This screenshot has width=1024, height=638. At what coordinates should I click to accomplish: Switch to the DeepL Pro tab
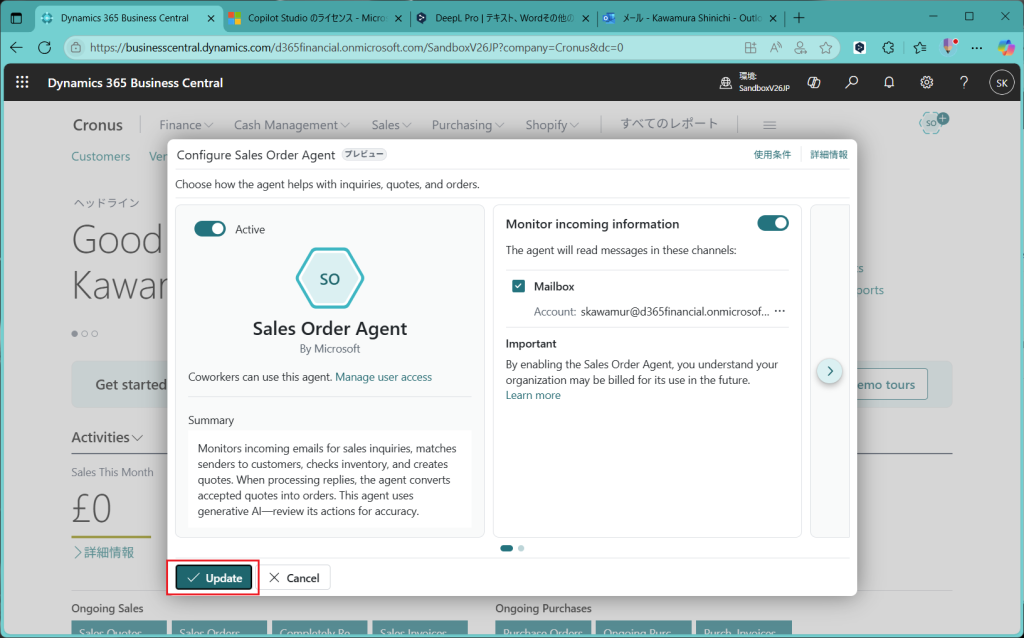504,18
